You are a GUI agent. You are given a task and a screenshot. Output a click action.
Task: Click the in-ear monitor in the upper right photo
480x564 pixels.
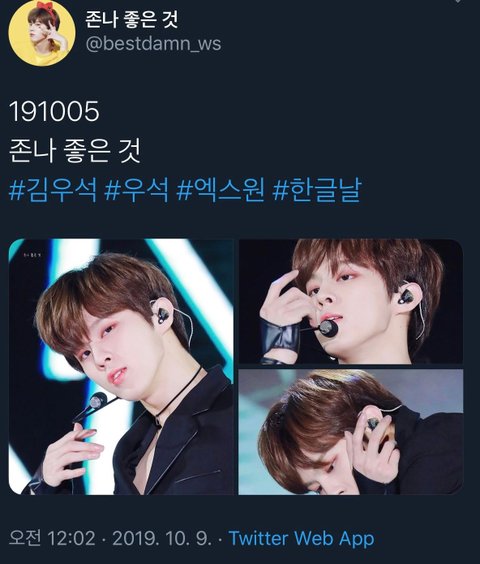point(407,297)
